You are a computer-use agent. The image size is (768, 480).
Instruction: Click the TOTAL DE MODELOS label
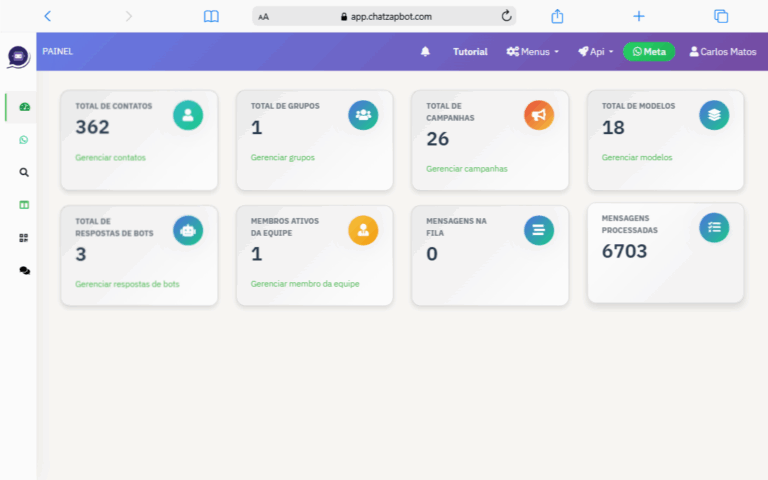tap(638, 106)
